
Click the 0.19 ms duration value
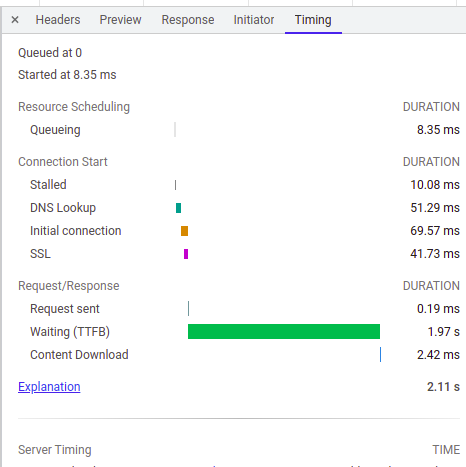click(x=438, y=309)
